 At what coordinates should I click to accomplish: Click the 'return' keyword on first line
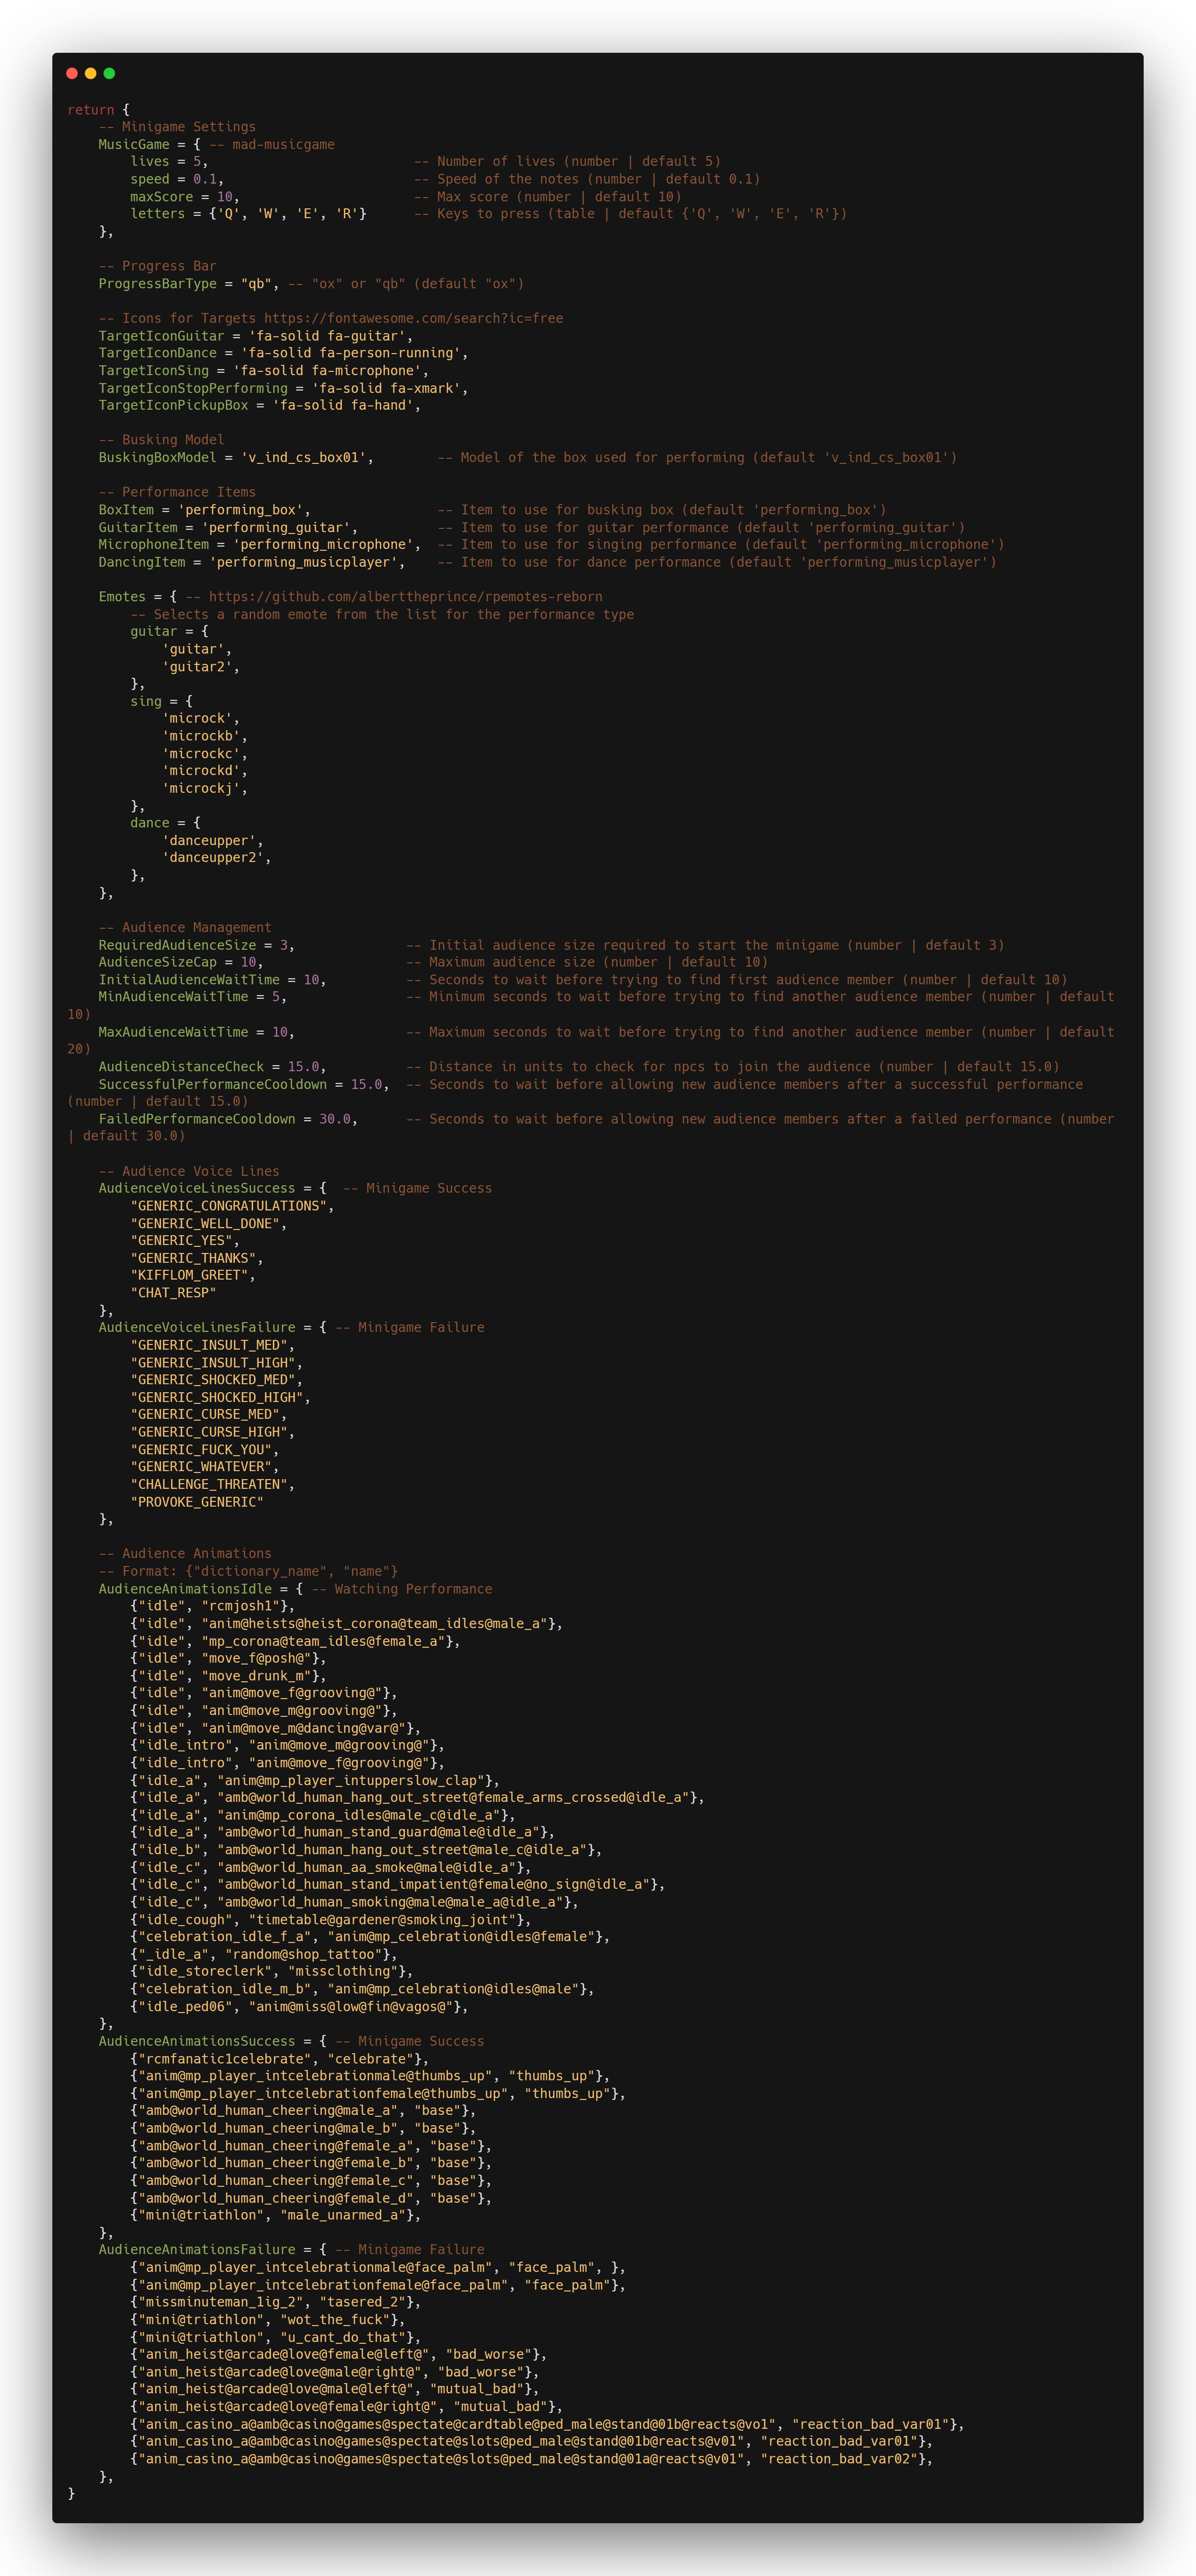pos(90,110)
